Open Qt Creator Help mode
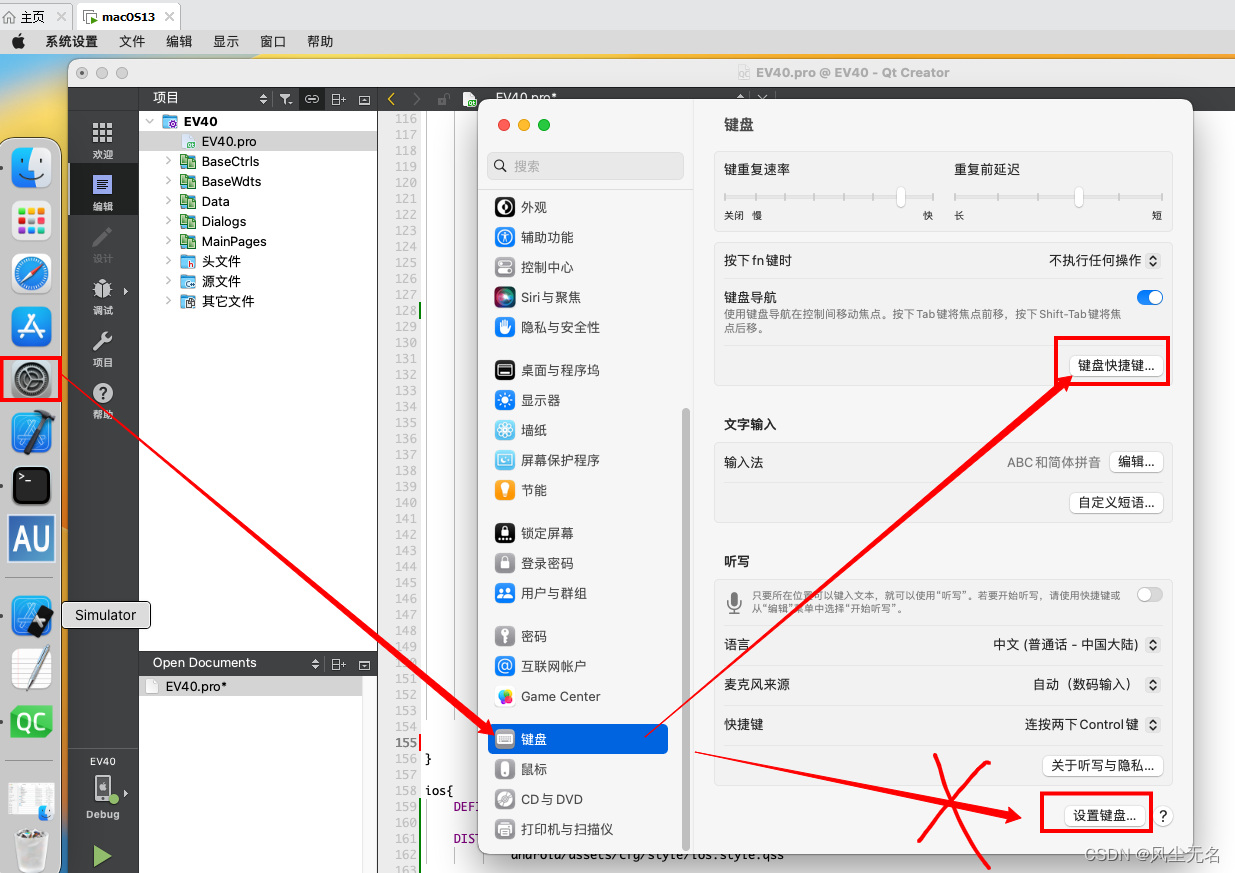The image size is (1235, 873). pyautogui.click(x=103, y=400)
